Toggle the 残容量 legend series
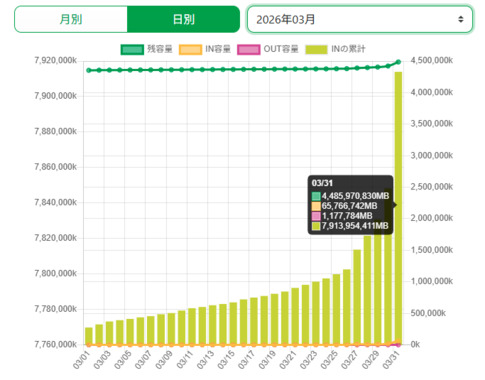485x380 pixels. click(x=147, y=49)
